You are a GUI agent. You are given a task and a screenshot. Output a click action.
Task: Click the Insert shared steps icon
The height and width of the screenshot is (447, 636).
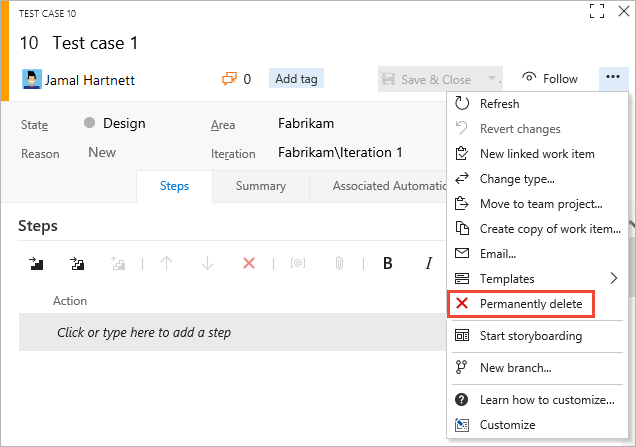[x=77, y=264]
